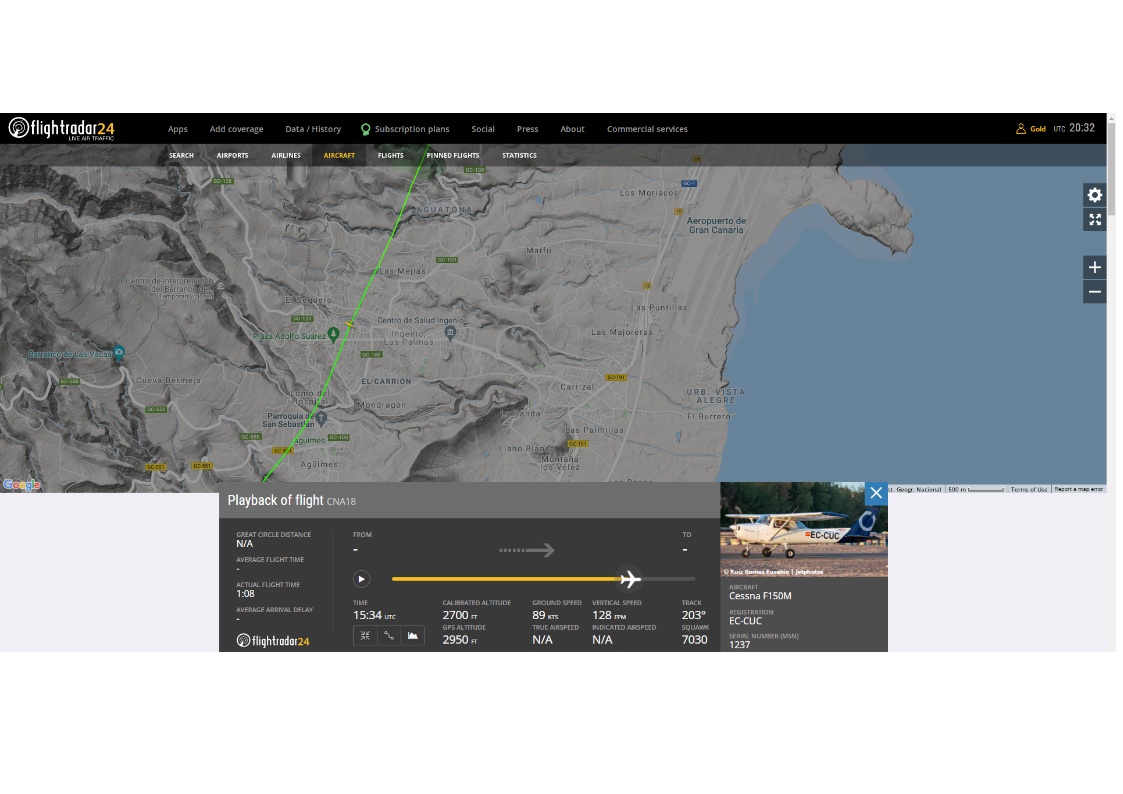The height and width of the screenshot is (794, 1123).
Task: Click the CNA18 flight callsign
Action: tap(341, 501)
